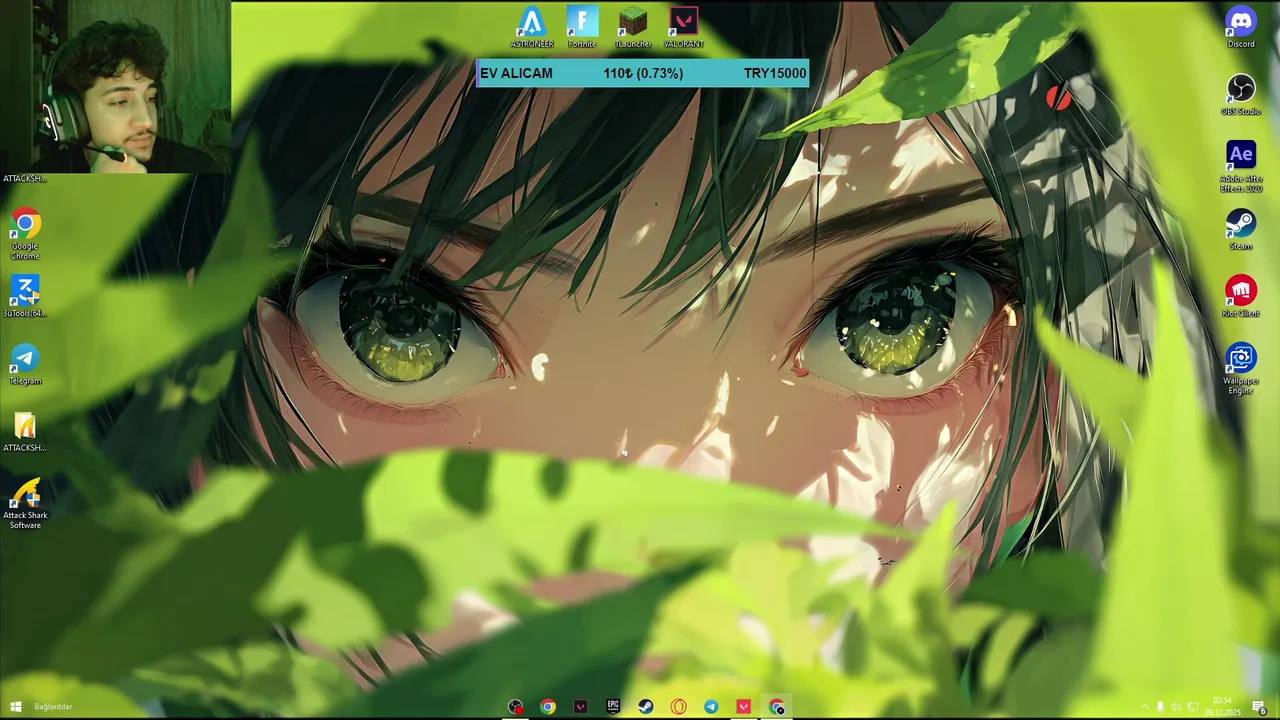Launch the VALORANT desktop shortcut
The width and height of the screenshot is (1280, 720).
684,28
